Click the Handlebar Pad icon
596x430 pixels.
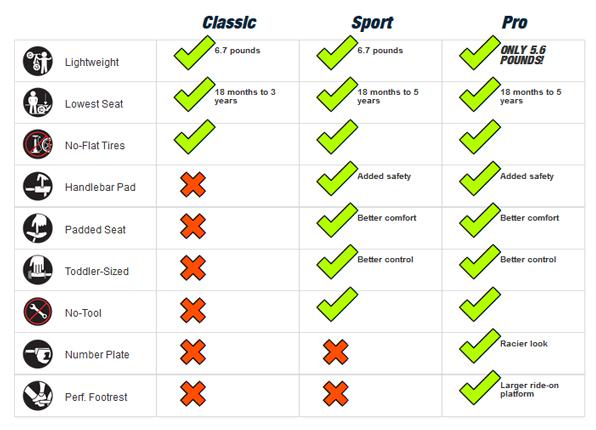click(x=38, y=186)
